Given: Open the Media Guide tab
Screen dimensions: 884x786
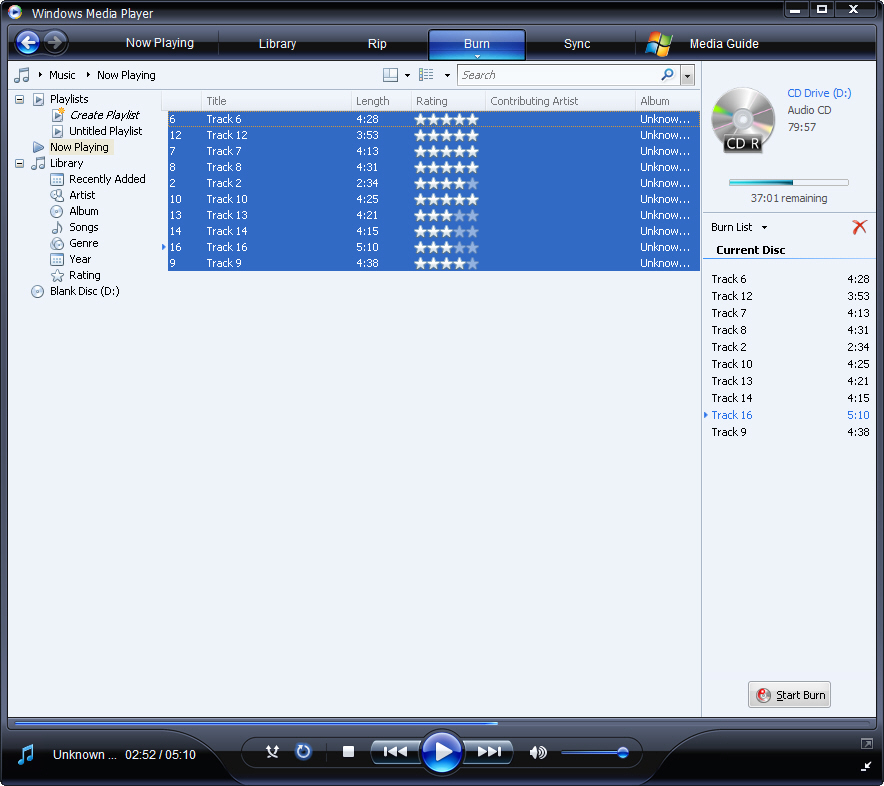Looking at the screenshot, I should pos(724,43).
